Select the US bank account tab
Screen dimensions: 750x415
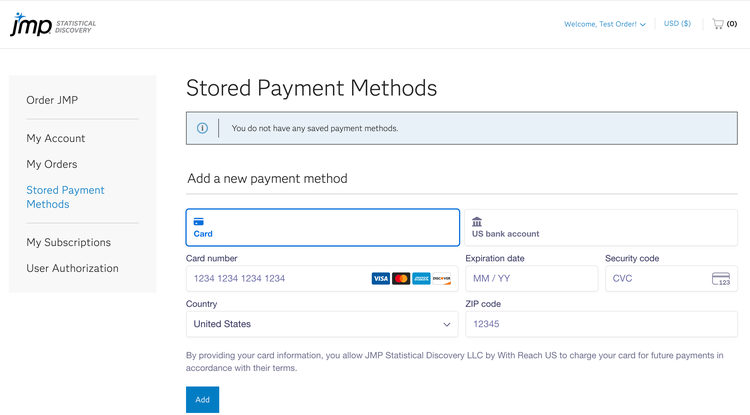pos(601,228)
